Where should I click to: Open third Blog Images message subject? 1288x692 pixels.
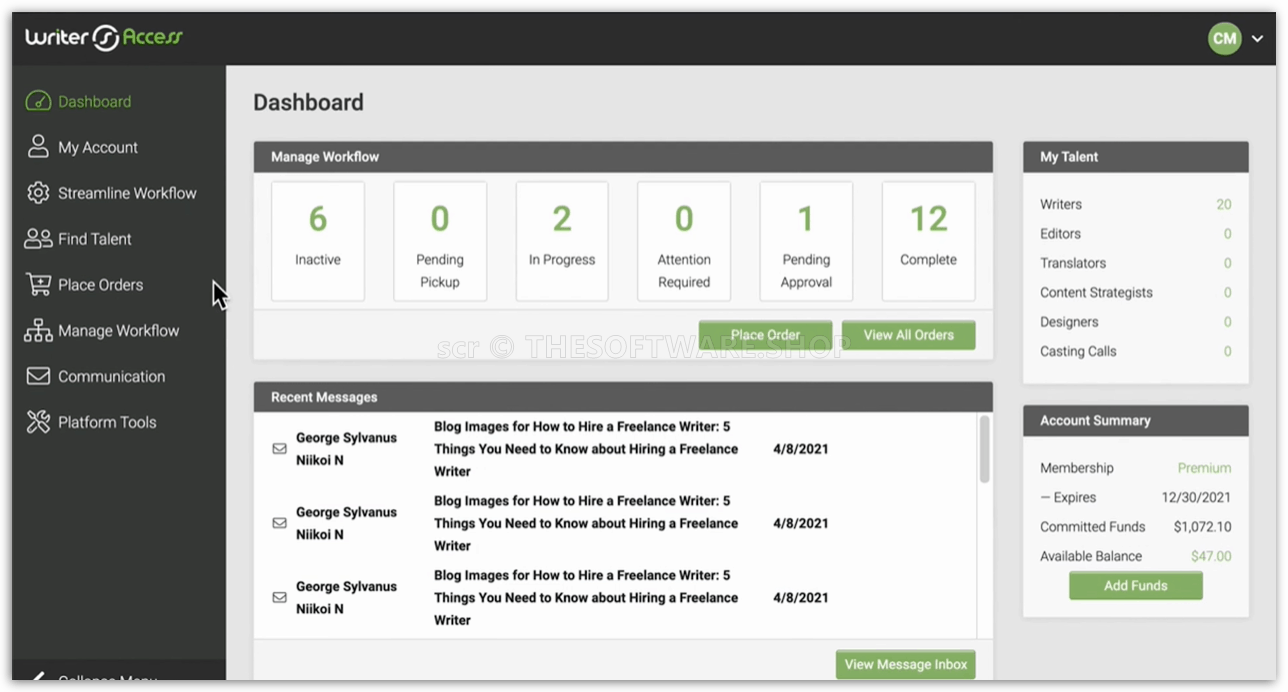coord(586,597)
